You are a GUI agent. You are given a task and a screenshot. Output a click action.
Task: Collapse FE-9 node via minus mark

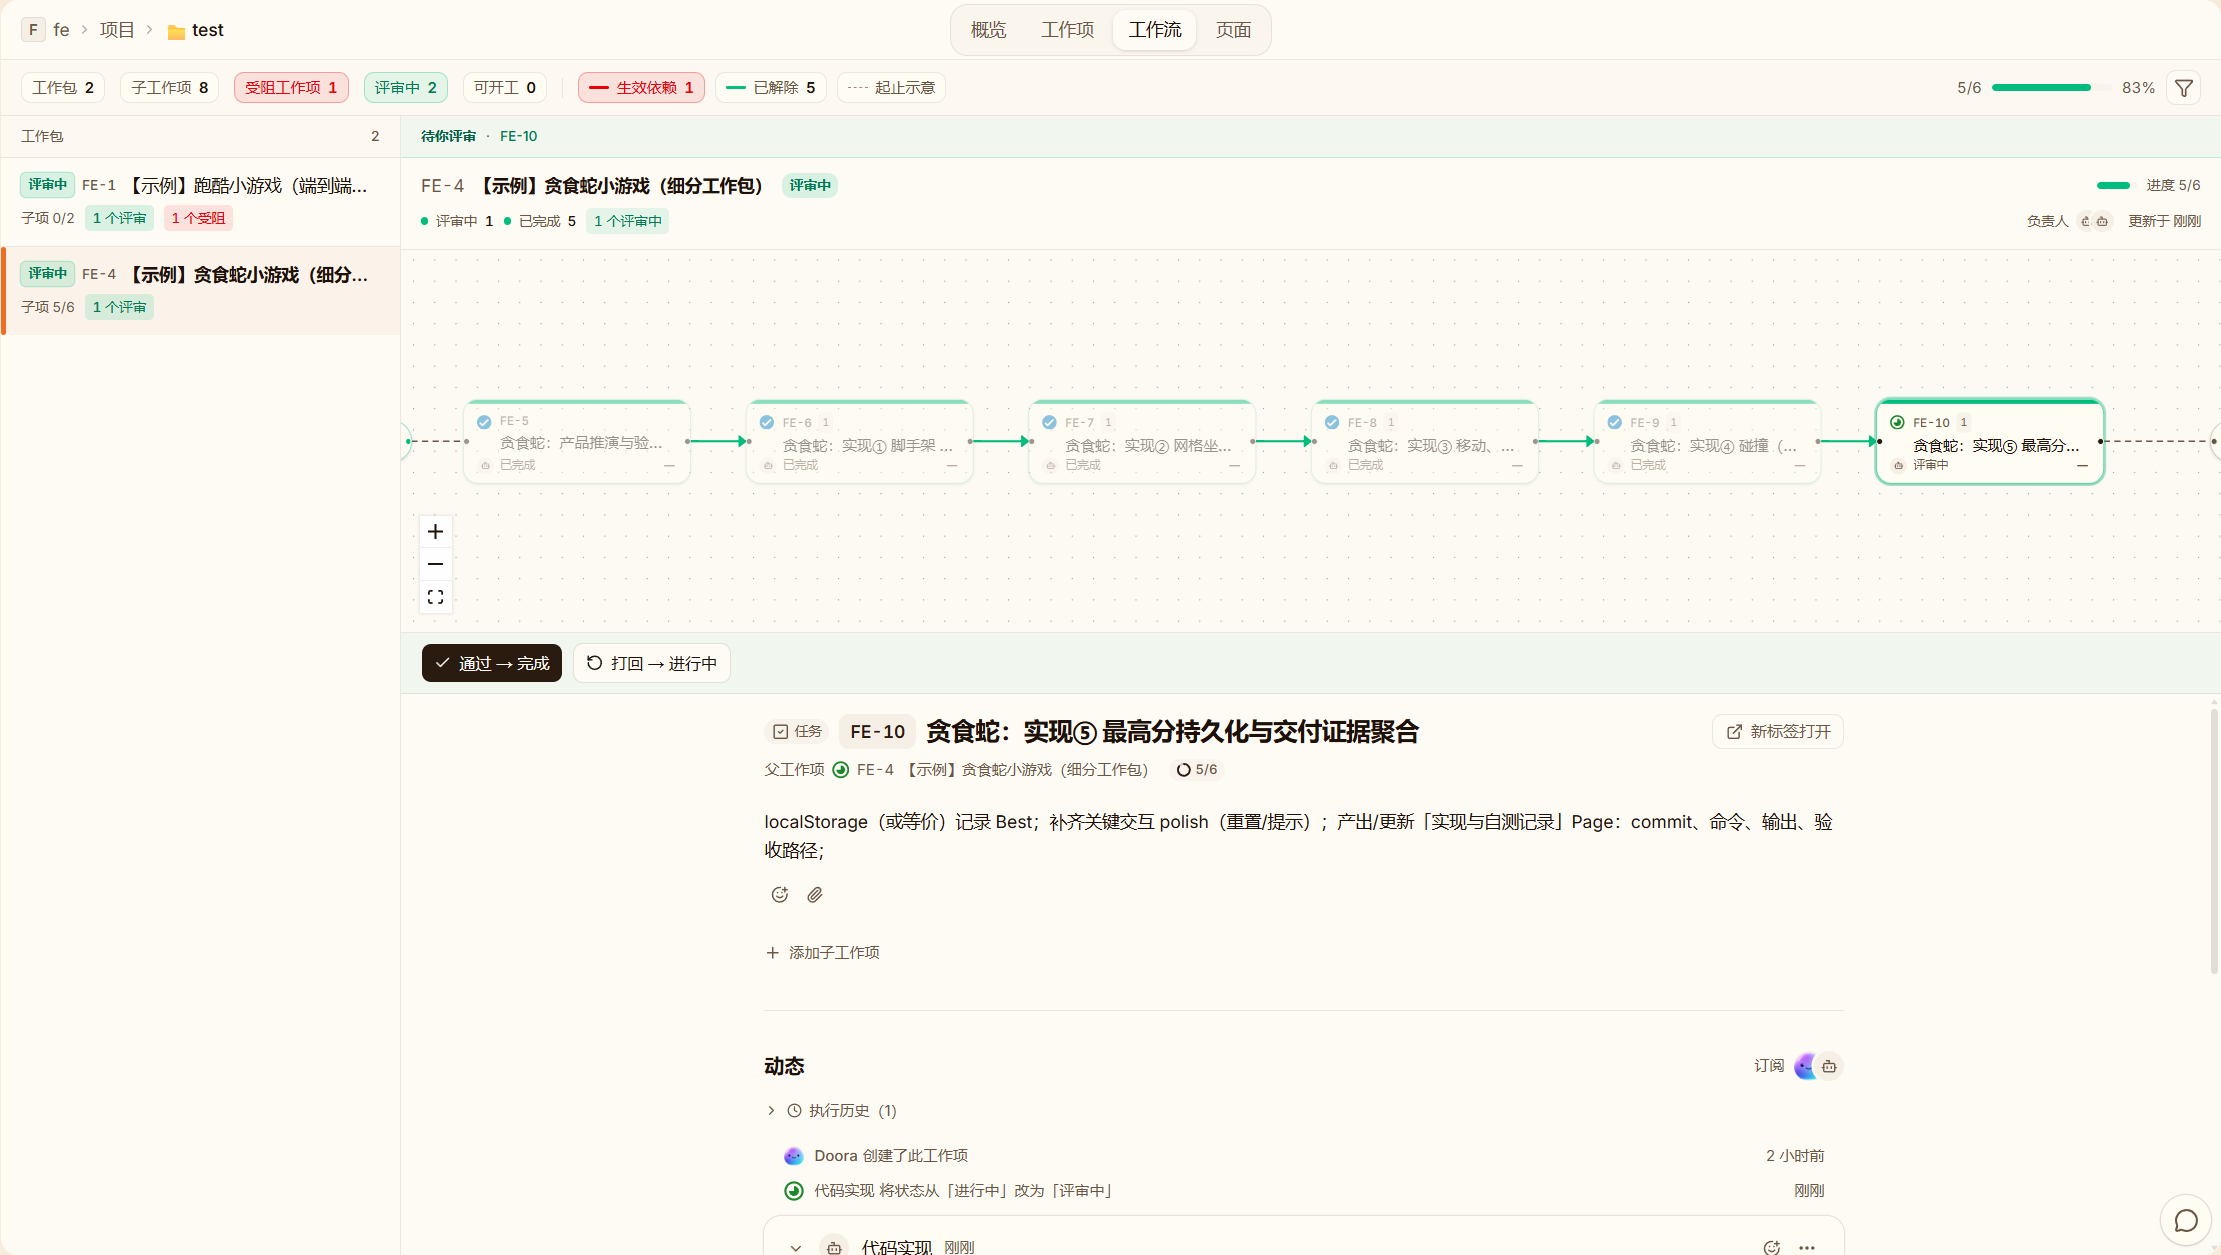[1800, 466]
